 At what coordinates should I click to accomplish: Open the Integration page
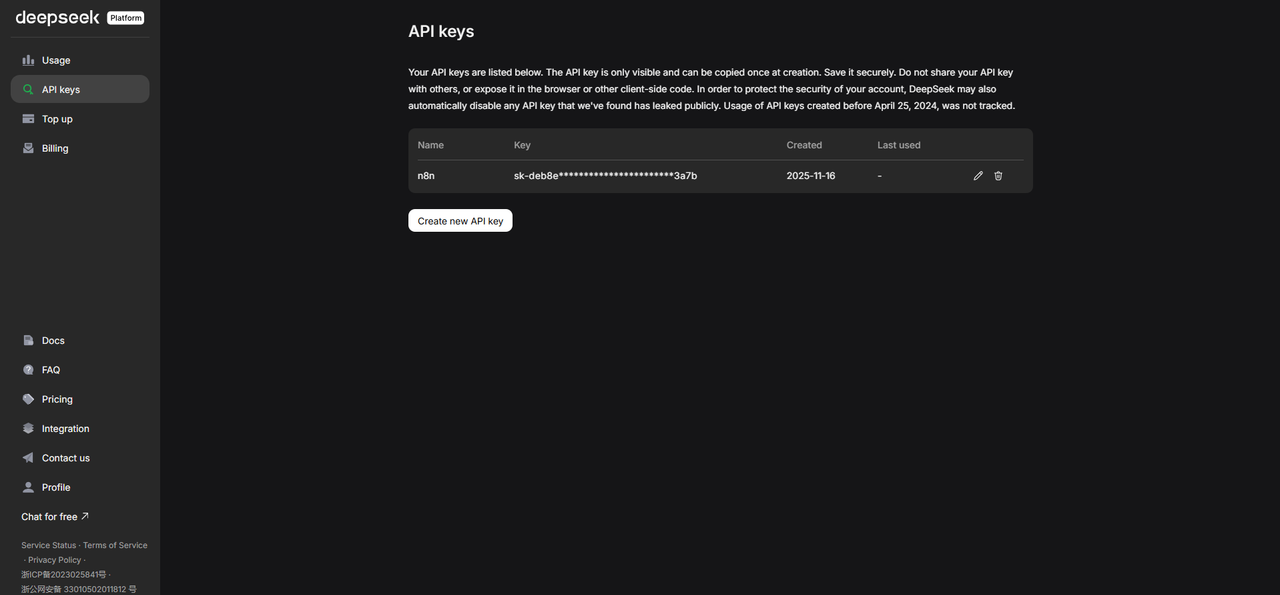coord(80,428)
